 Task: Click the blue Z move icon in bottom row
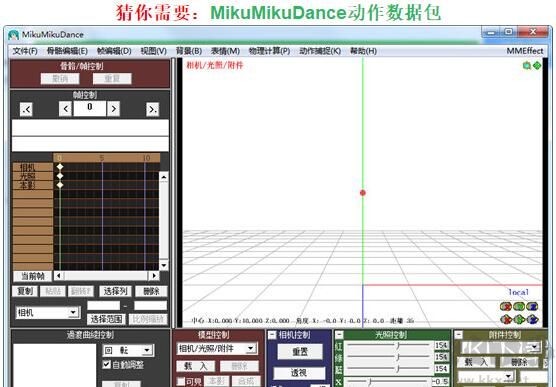(x=532, y=320)
